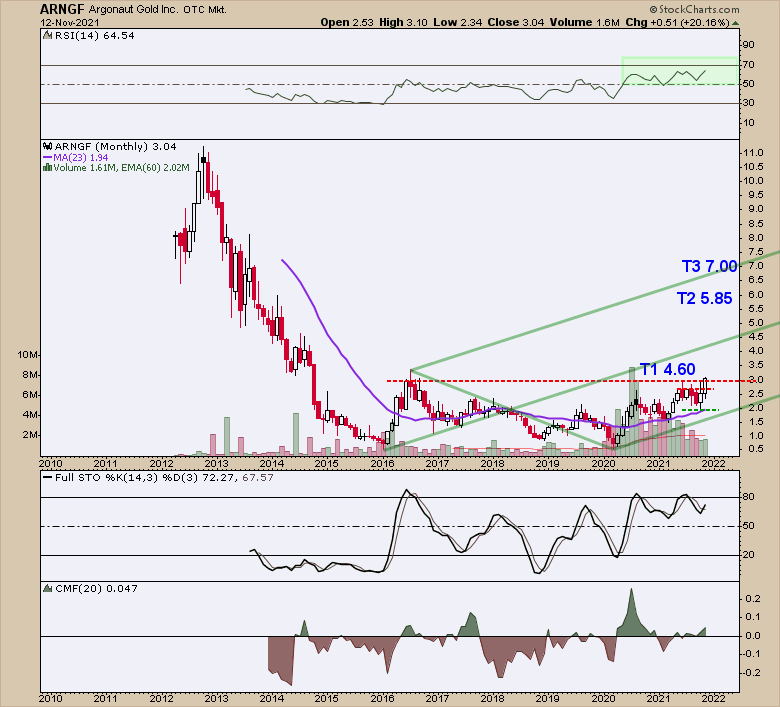
Task: Click the 'Volume 1.6M' value
Action: (585, 22)
